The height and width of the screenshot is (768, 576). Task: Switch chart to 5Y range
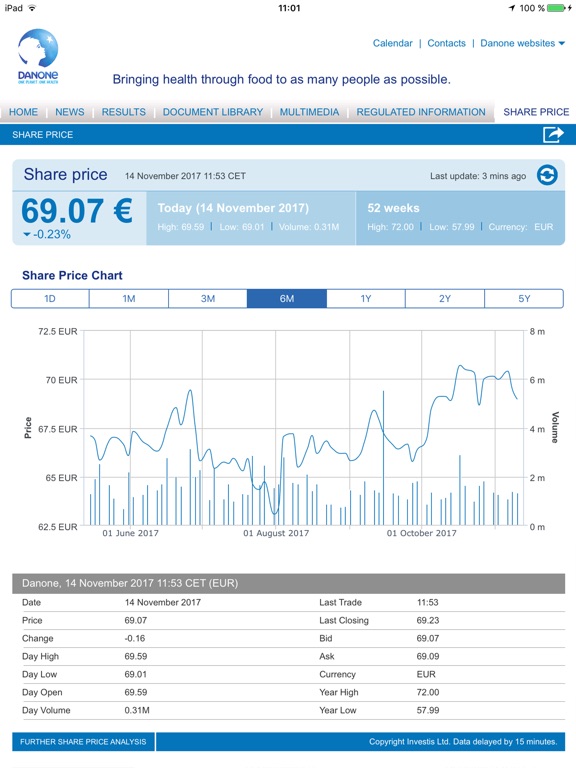pos(524,298)
